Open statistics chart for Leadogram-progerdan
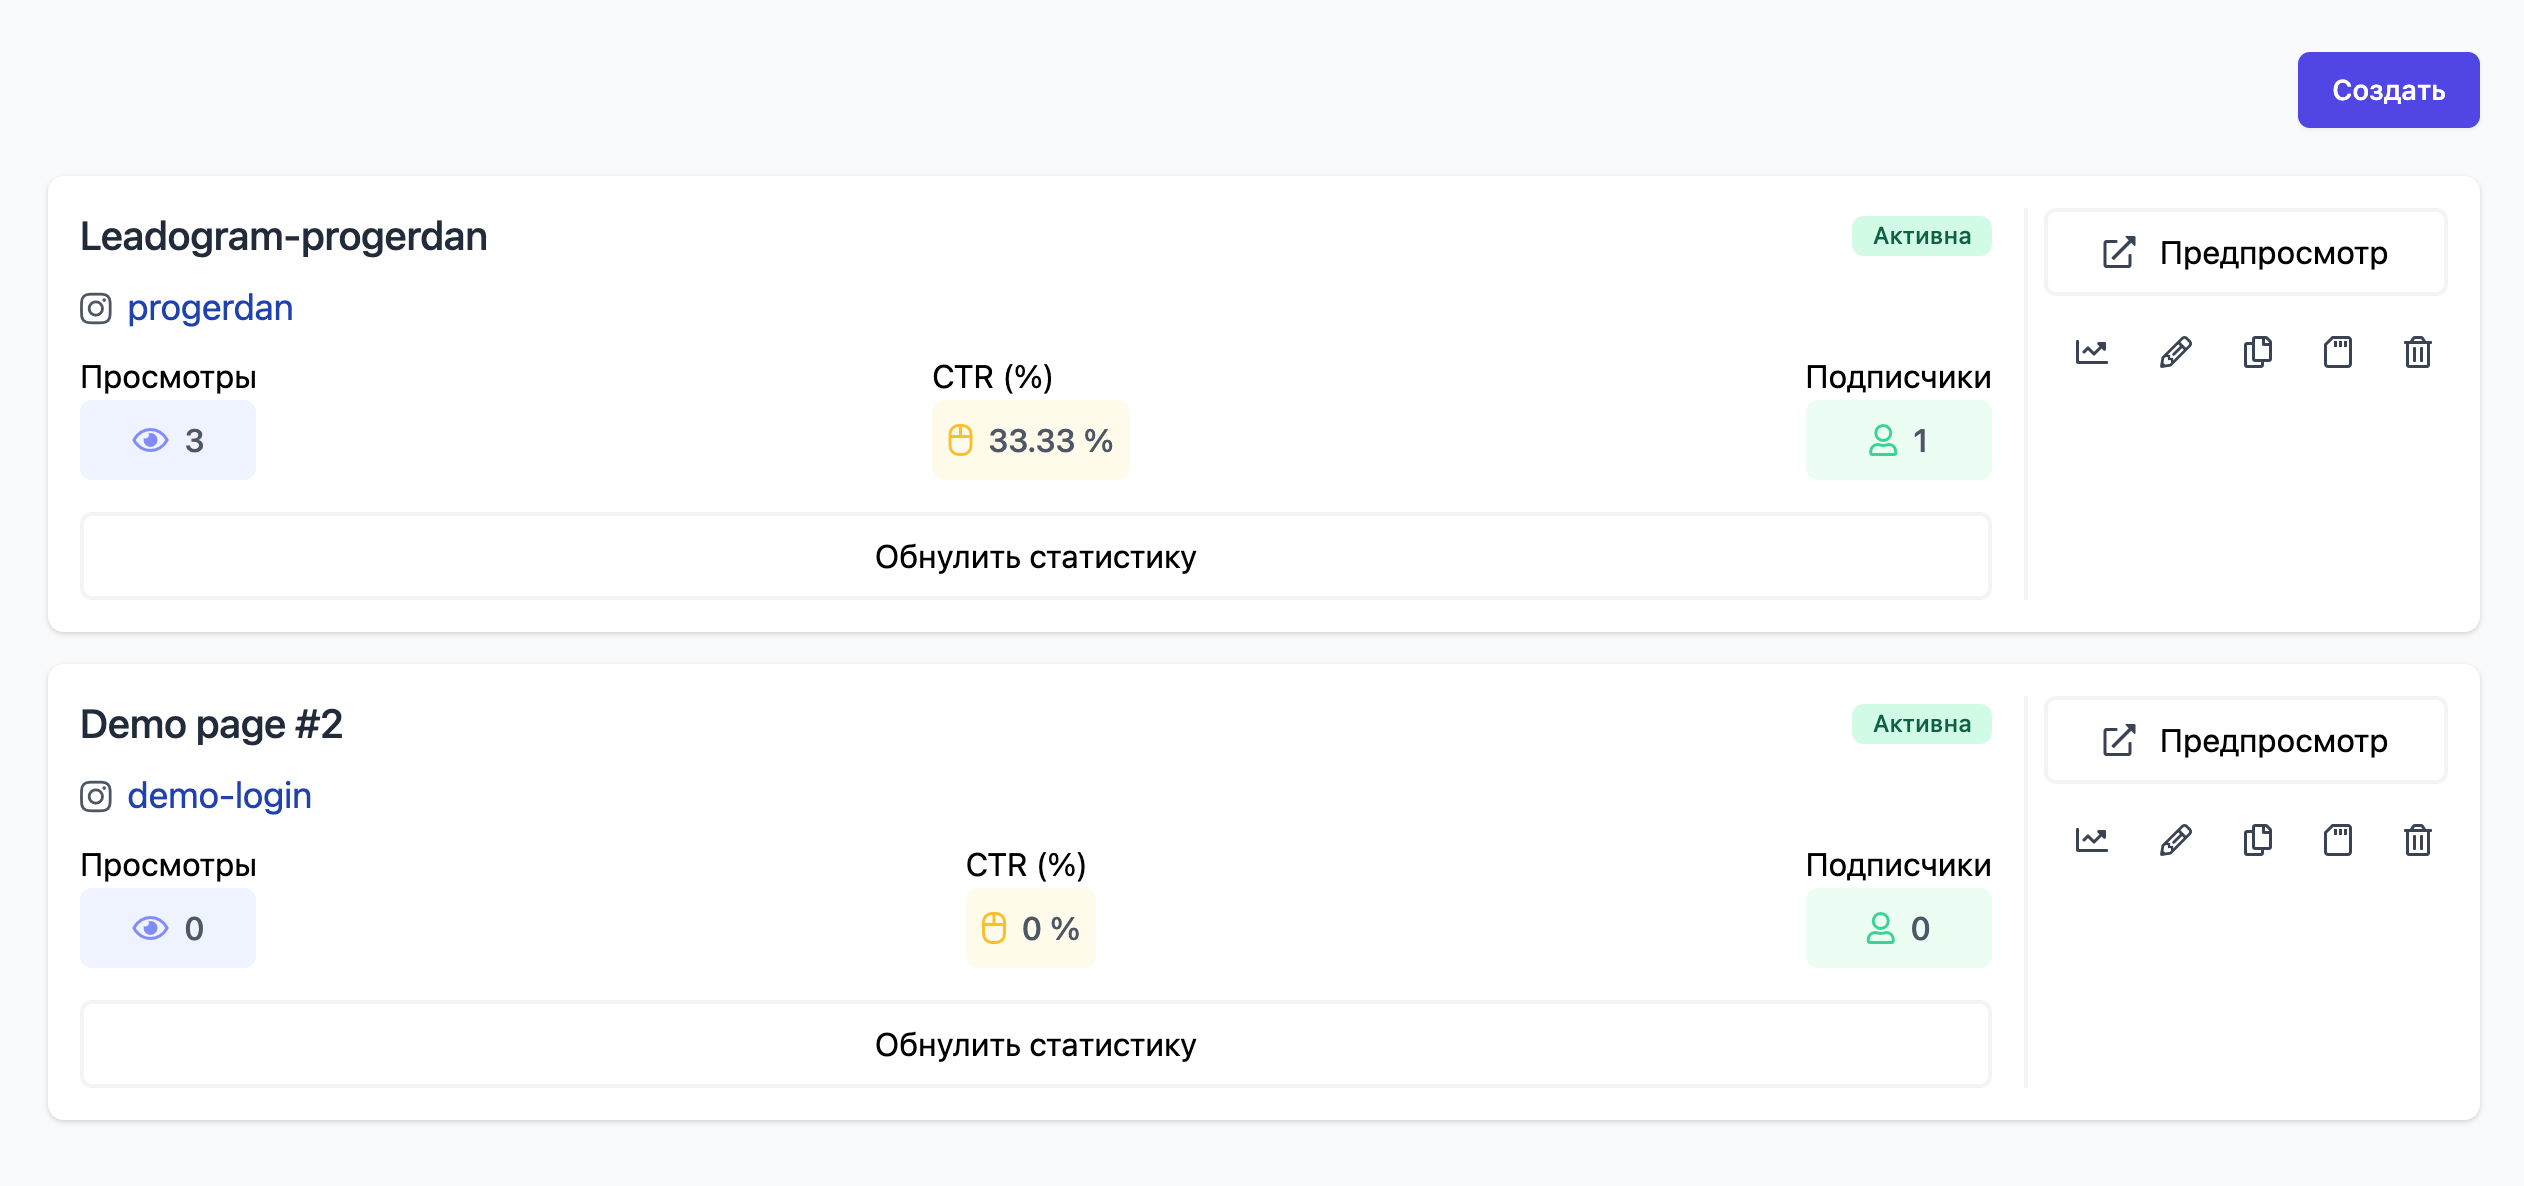The width and height of the screenshot is (2524, 1186). [2091, 352]
